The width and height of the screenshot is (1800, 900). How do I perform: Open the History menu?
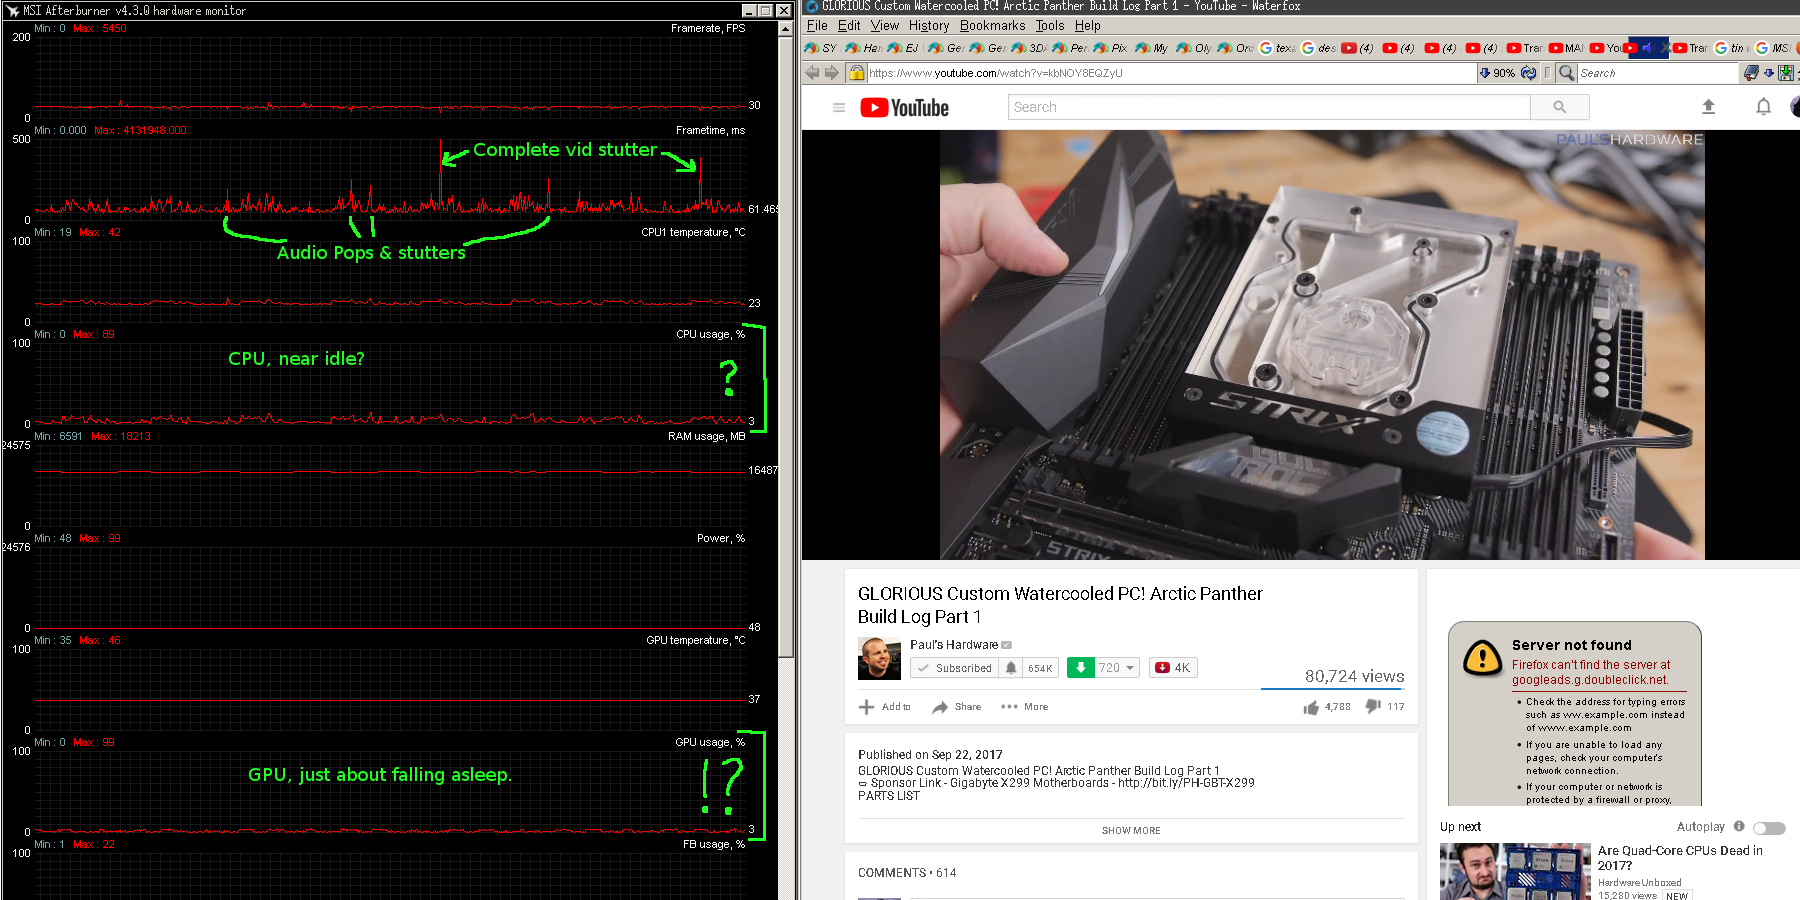929,26
